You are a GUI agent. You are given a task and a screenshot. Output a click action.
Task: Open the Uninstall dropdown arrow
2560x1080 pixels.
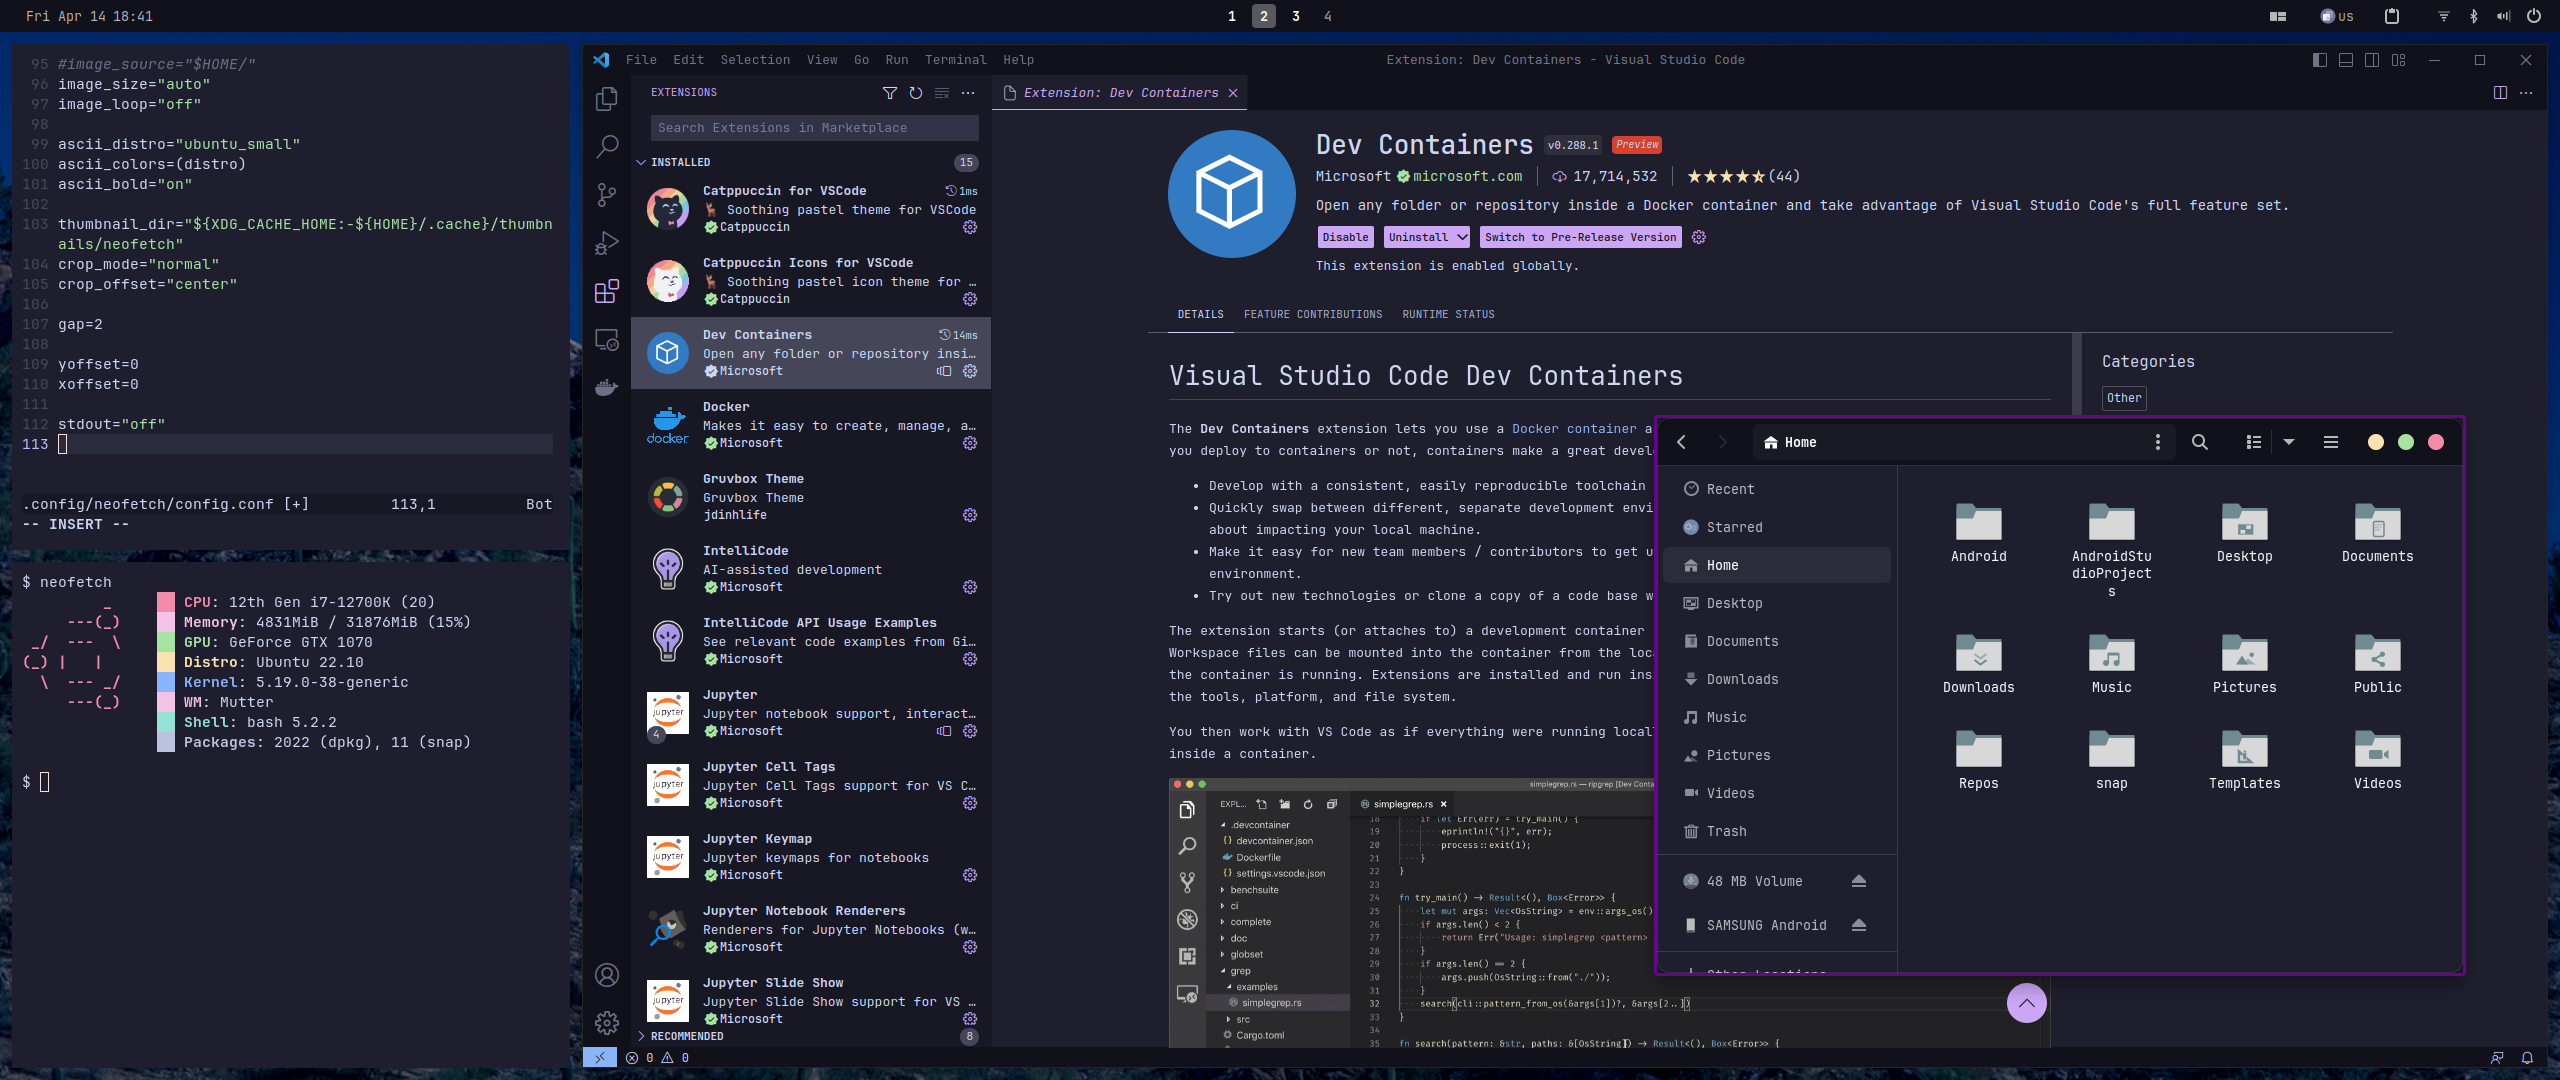coord(1461,237)
